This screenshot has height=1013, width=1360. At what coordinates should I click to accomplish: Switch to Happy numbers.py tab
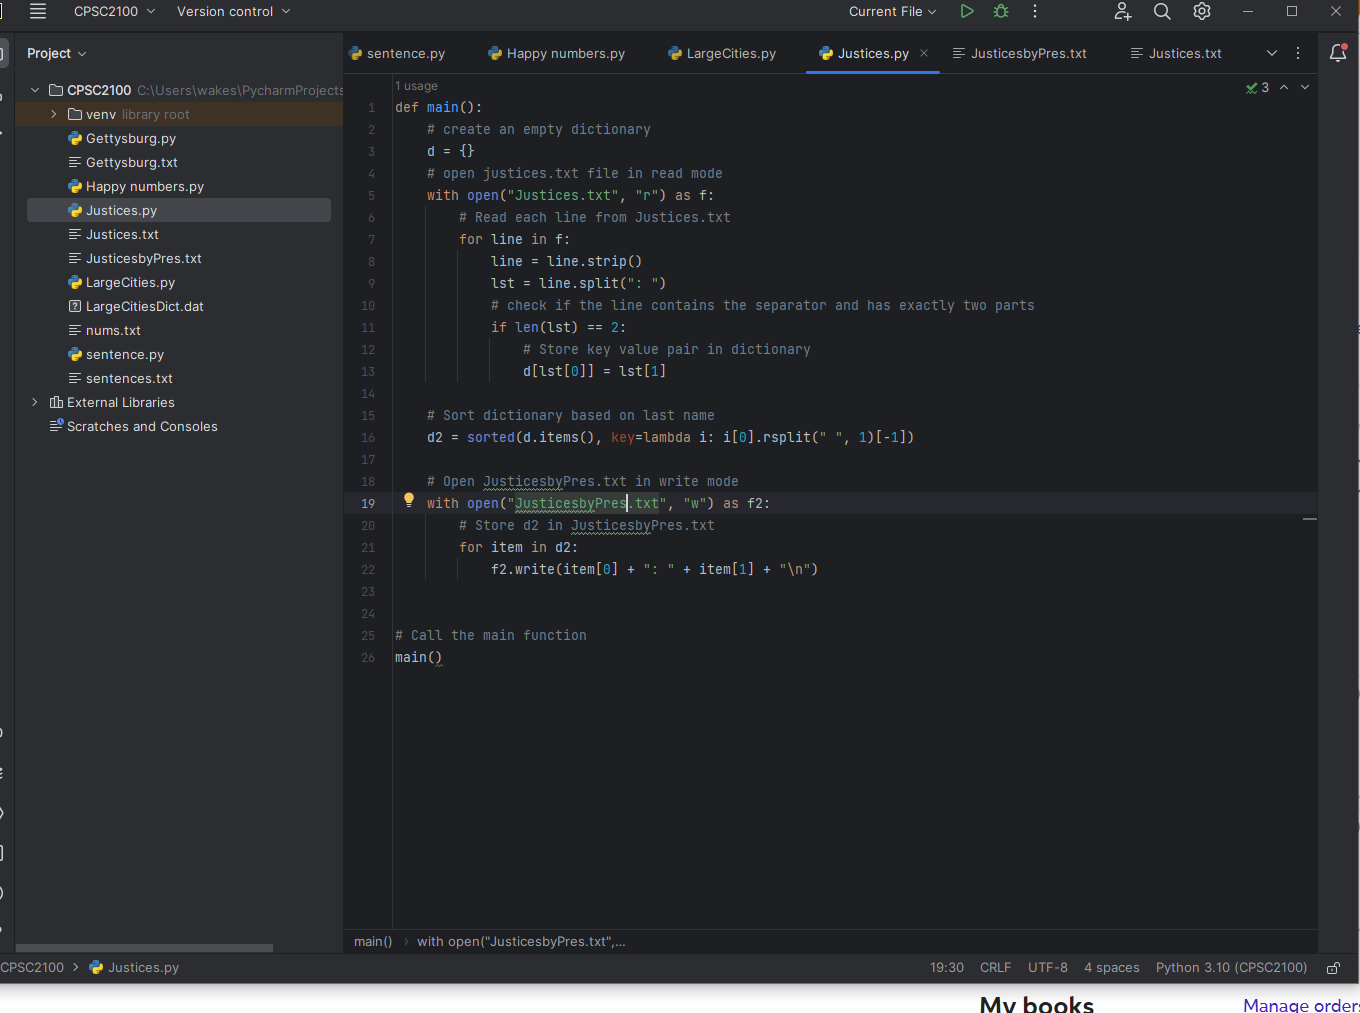[556, 53]
